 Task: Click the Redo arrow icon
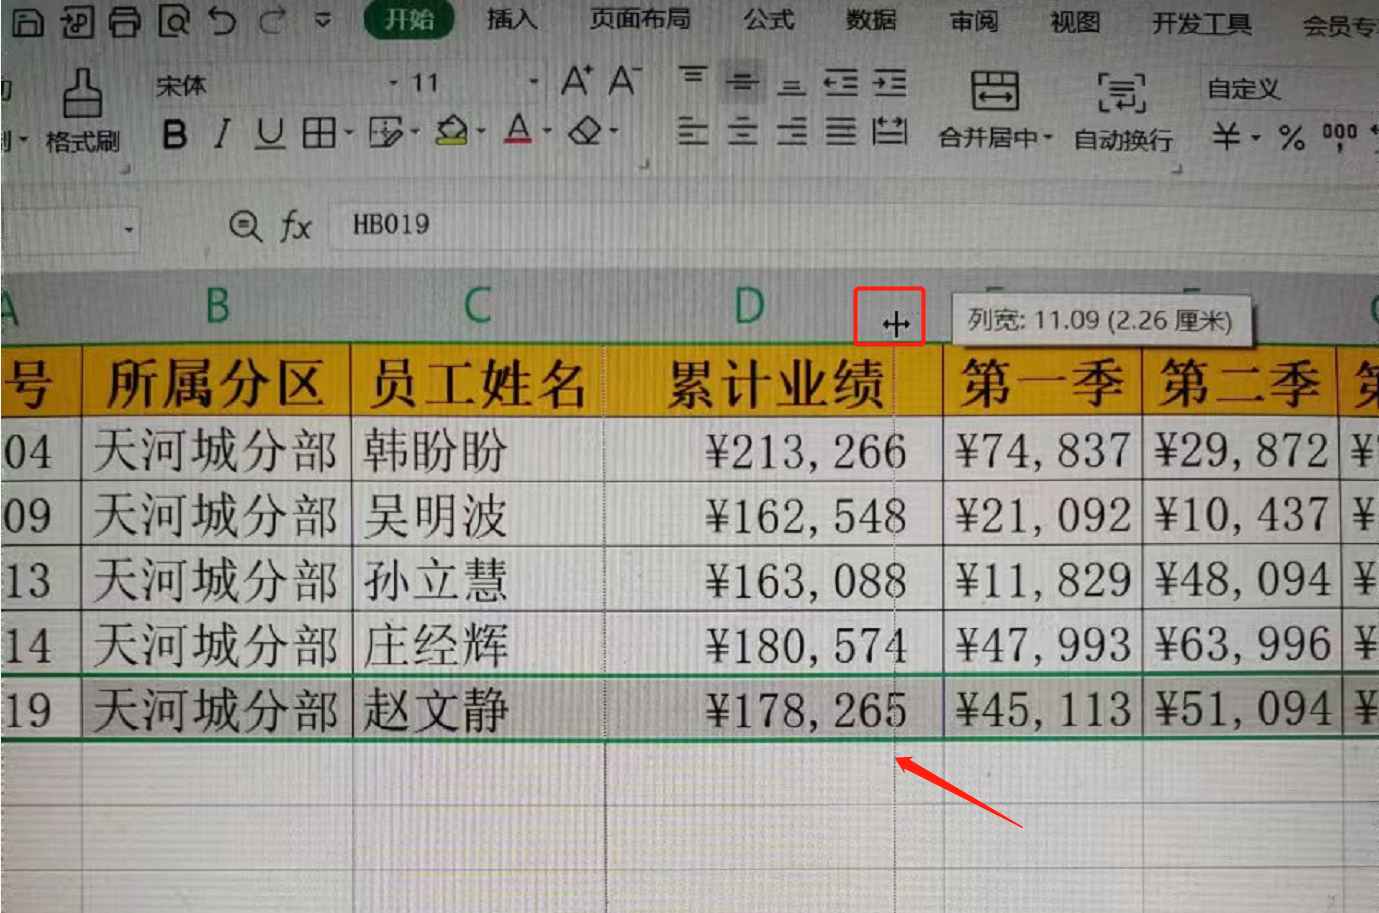(271, 20)
